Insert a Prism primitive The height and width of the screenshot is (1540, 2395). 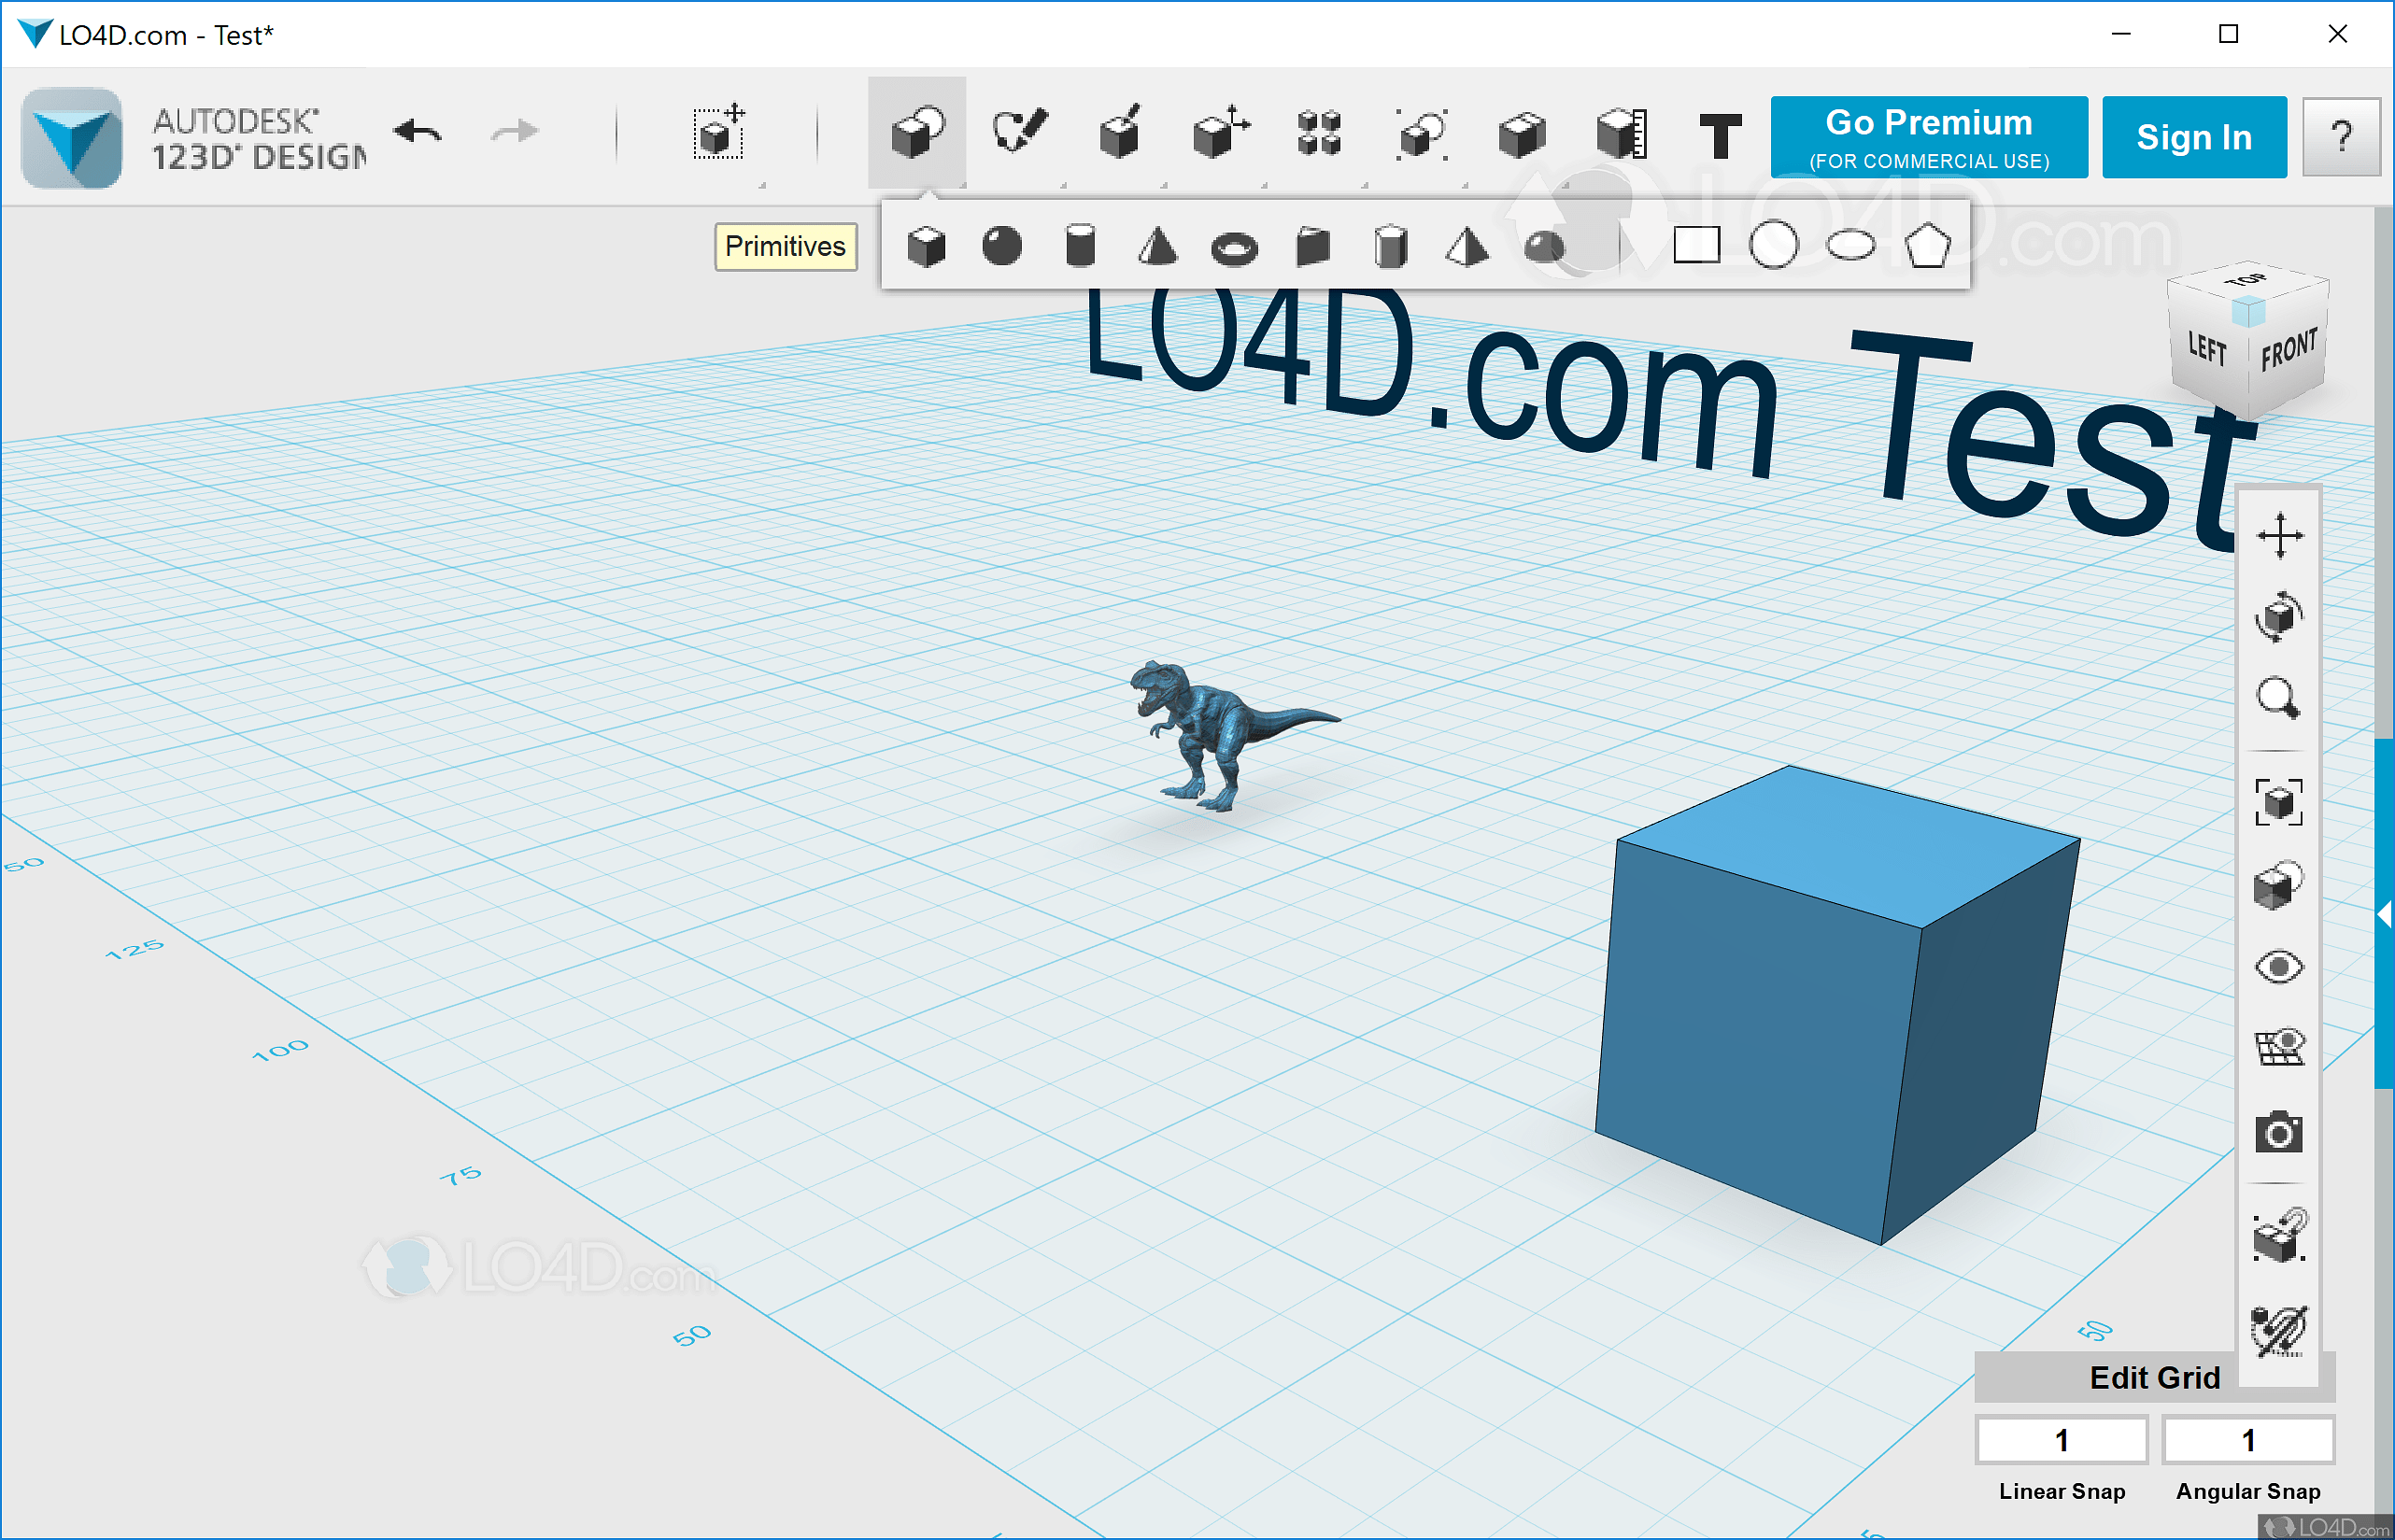coord(1390,246)
